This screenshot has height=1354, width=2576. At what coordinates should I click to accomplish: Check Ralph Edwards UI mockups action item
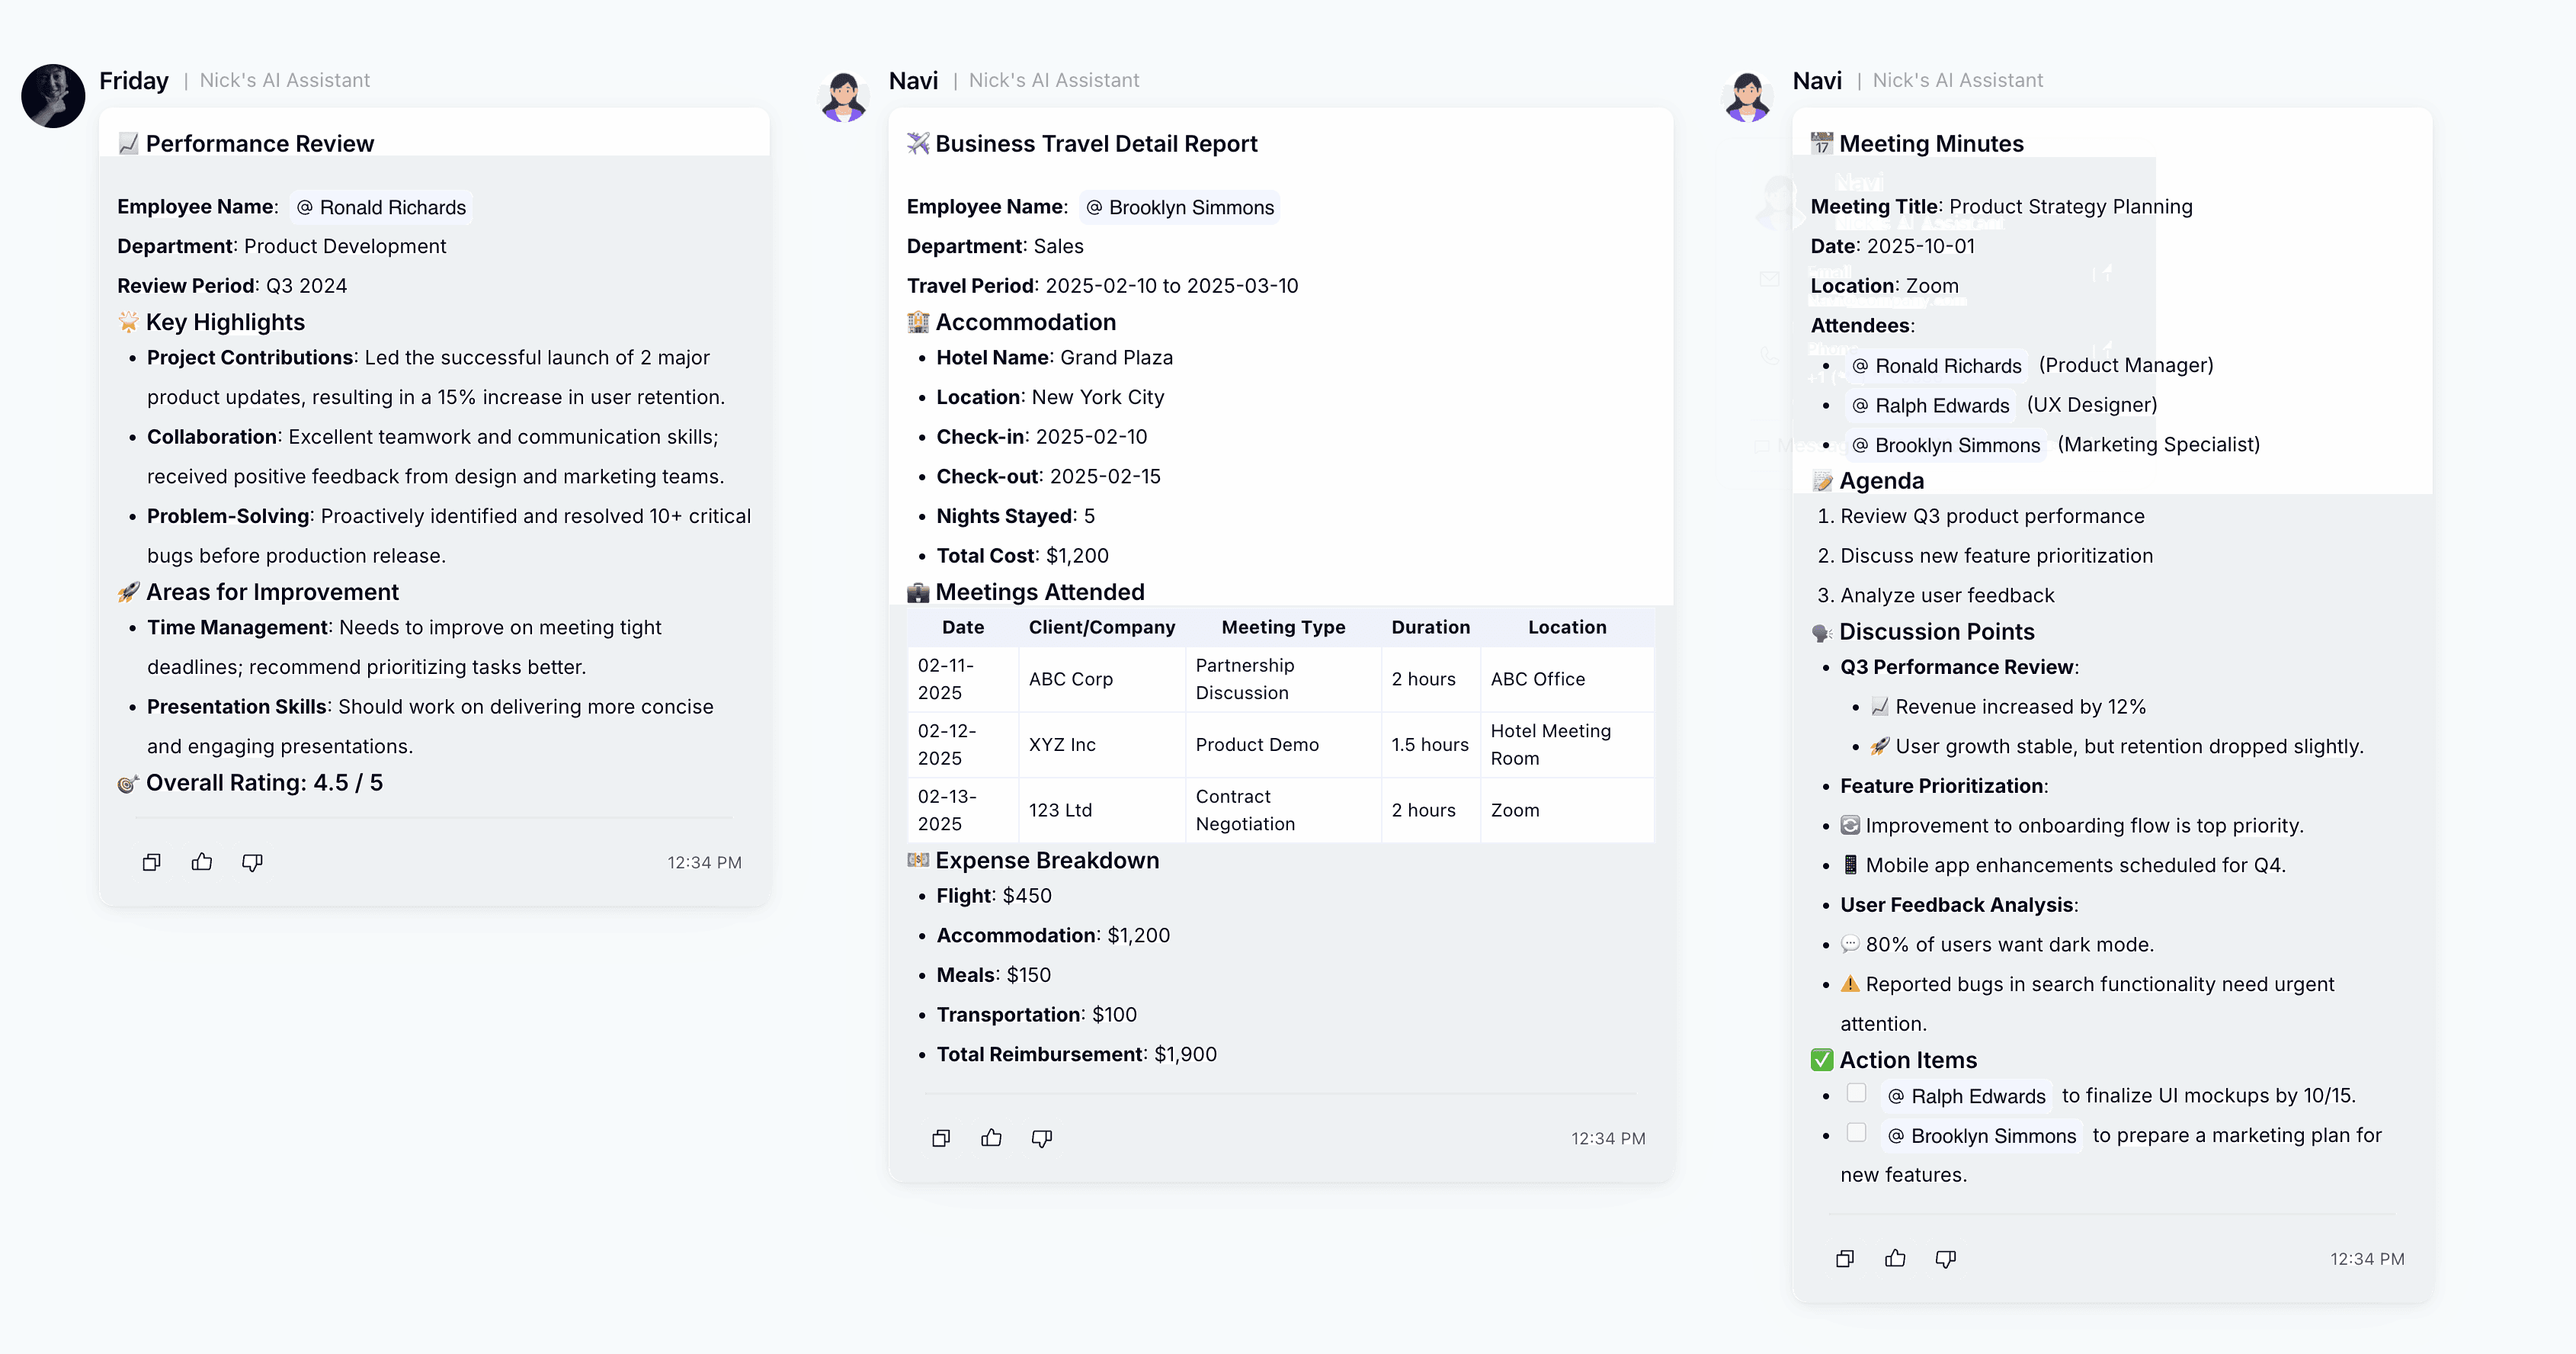tap(1856, 1093)
